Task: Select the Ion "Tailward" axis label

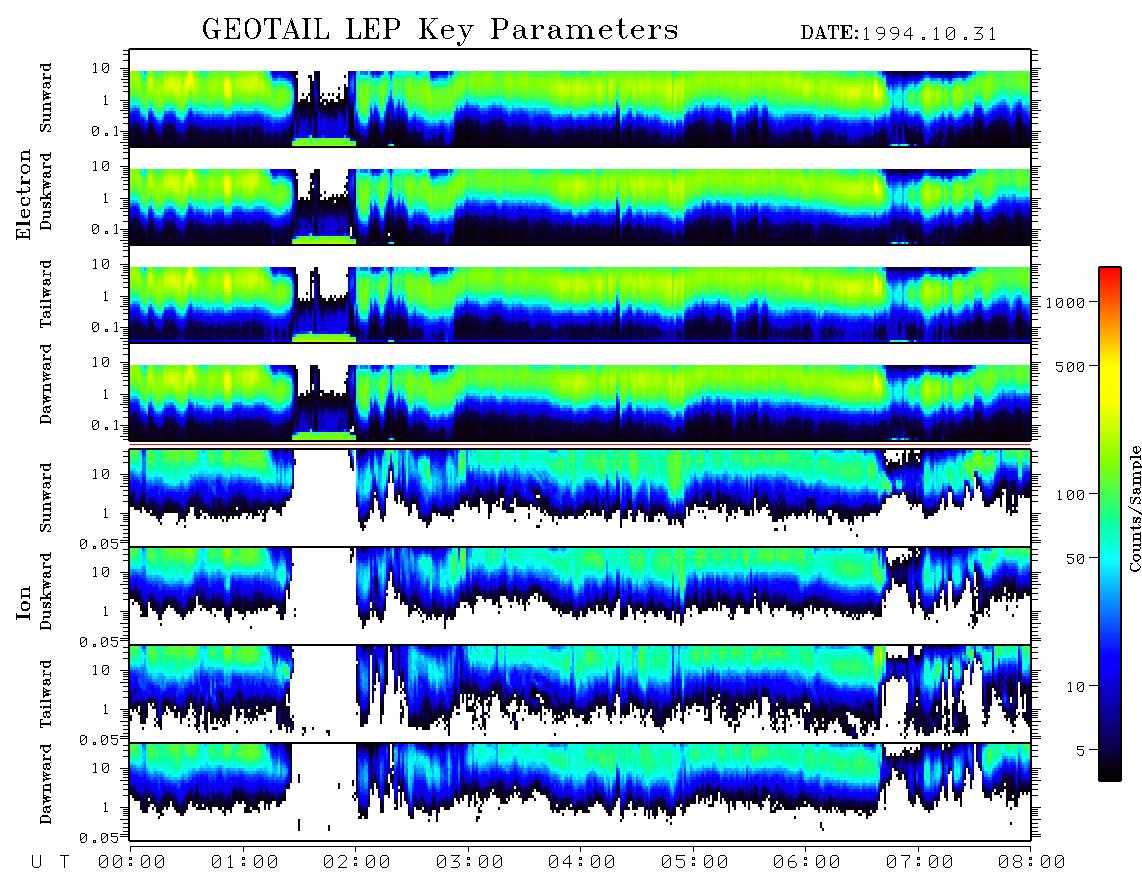Action: pyautogui.click(x=46, y=694)
